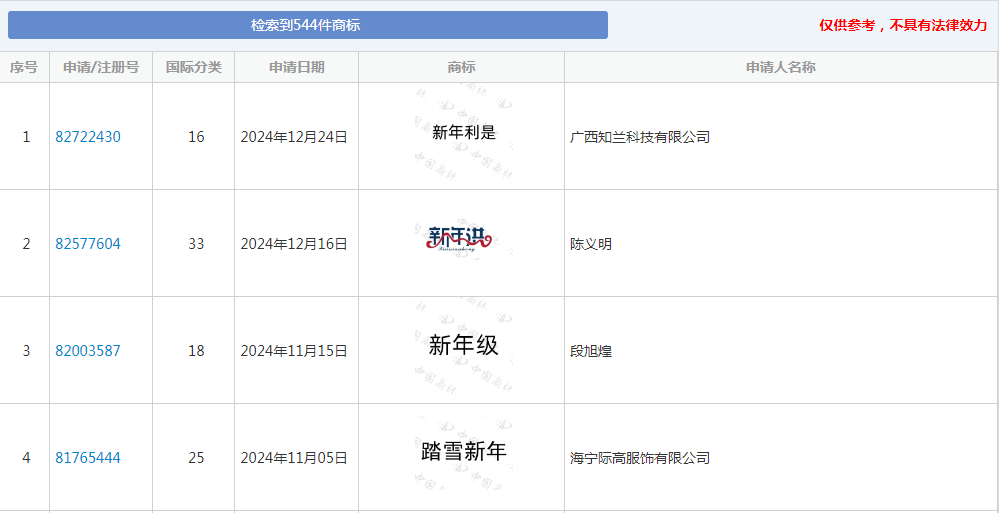Click date cell 2024年12月16日
1002x513 pixels.
point(294,243)
